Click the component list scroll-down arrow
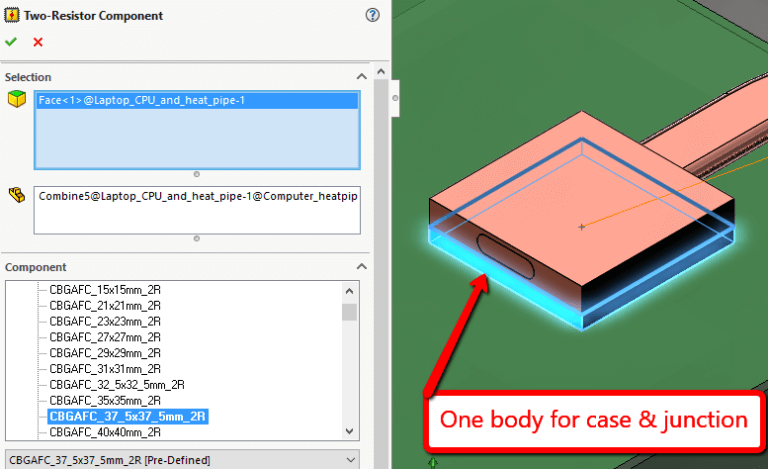Viewport: 768px width, 469px height. [x=349, y=431]
